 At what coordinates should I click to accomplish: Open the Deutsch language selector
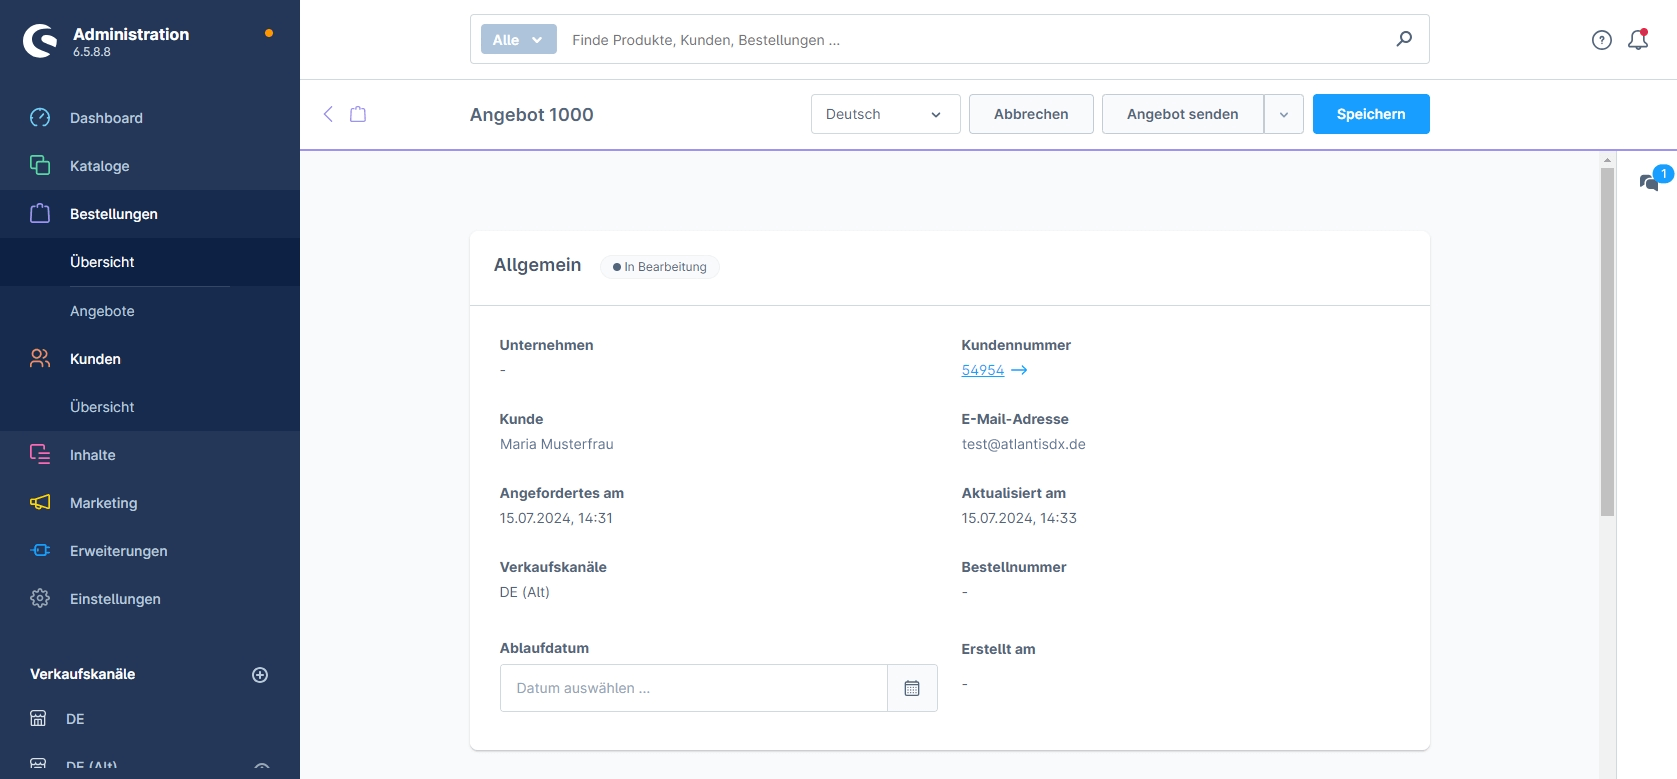tap(885, 114)
